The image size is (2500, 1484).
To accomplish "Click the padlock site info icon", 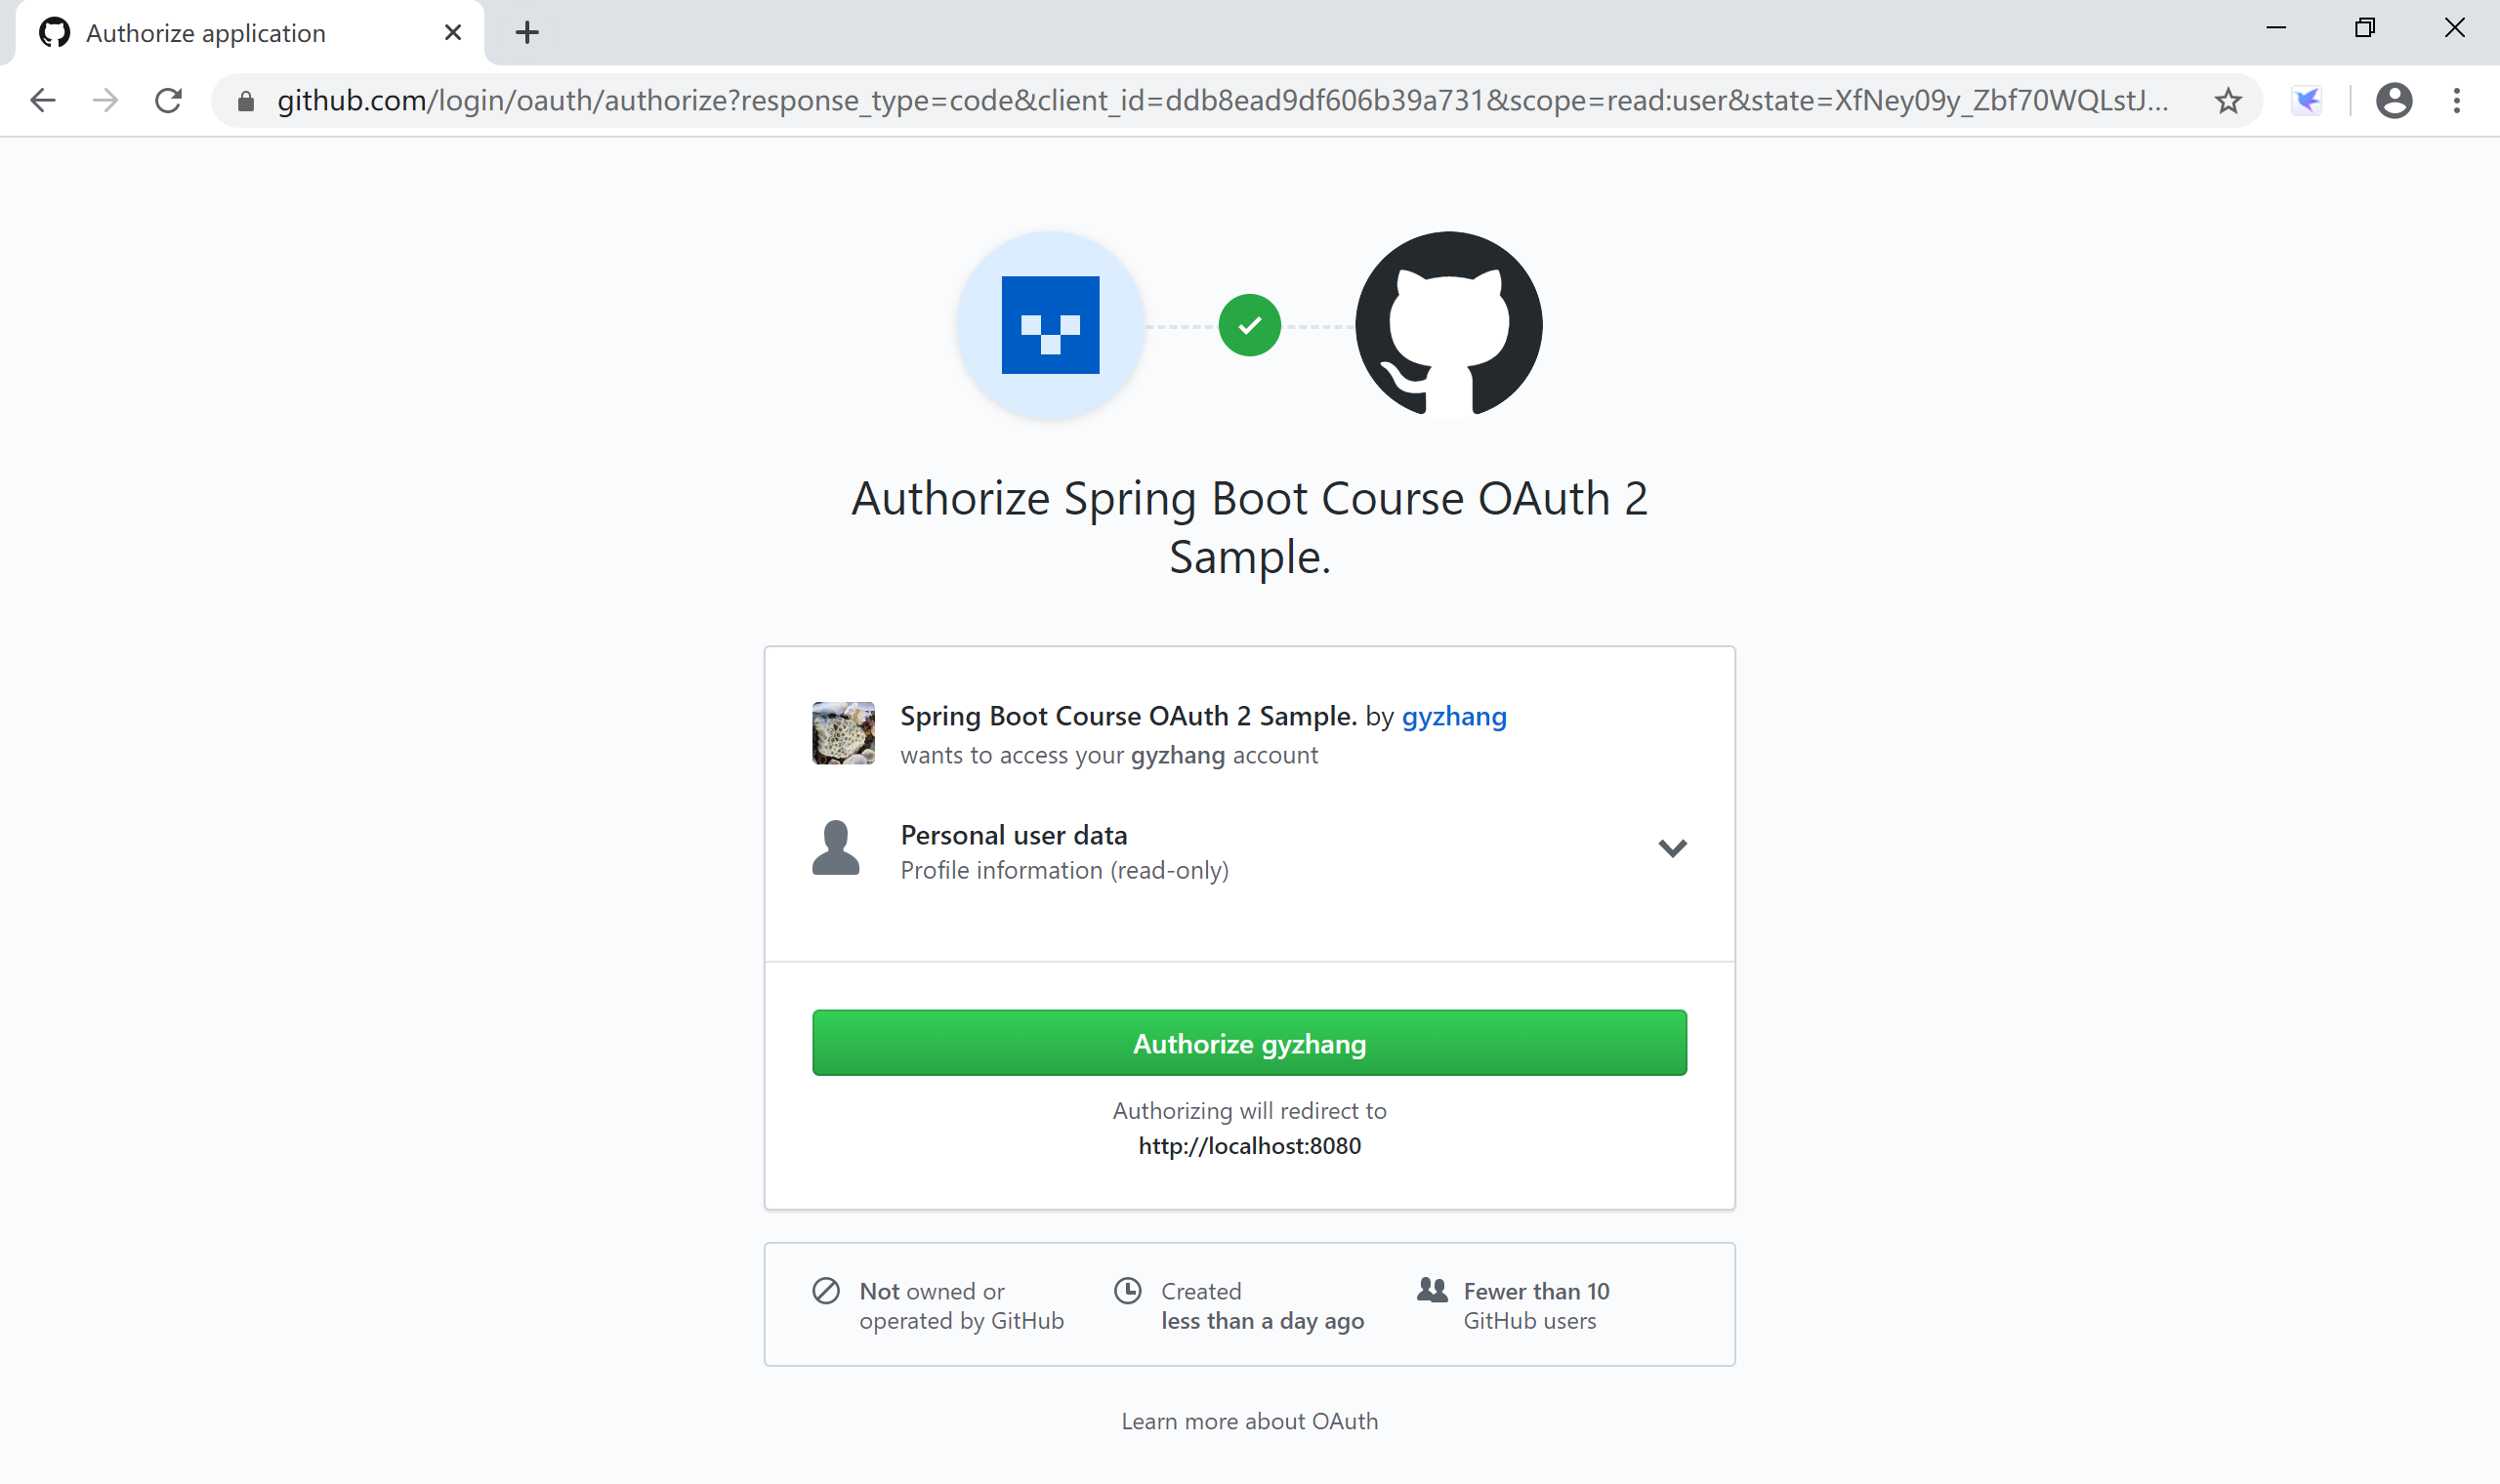I will 246,101.
